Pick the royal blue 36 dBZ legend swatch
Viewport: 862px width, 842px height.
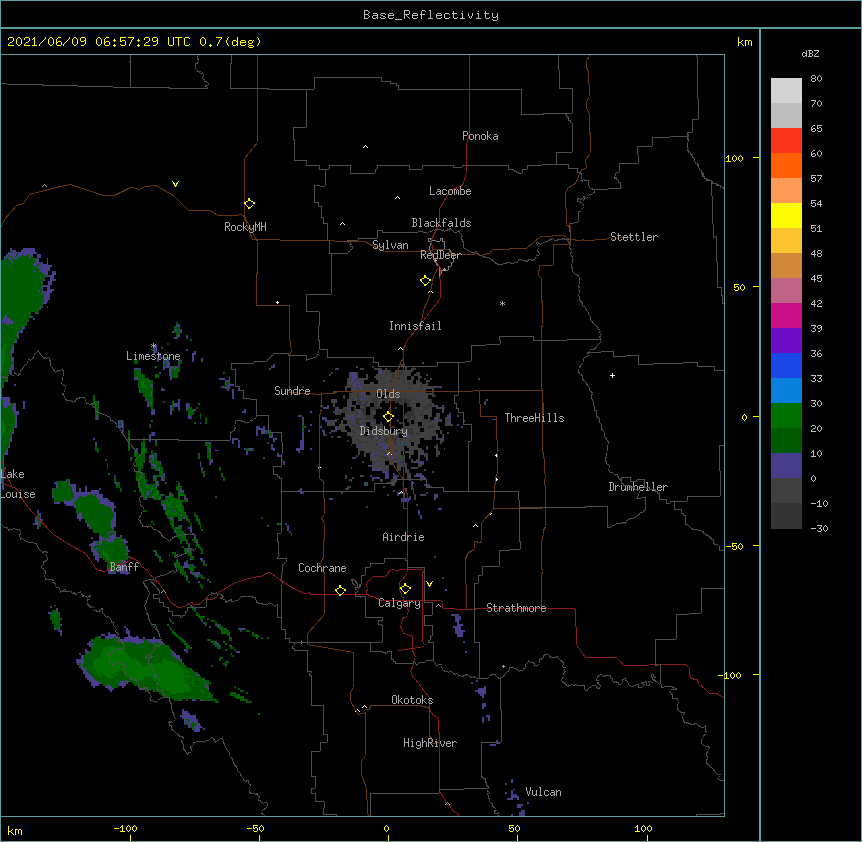click(x=786, y=365)
